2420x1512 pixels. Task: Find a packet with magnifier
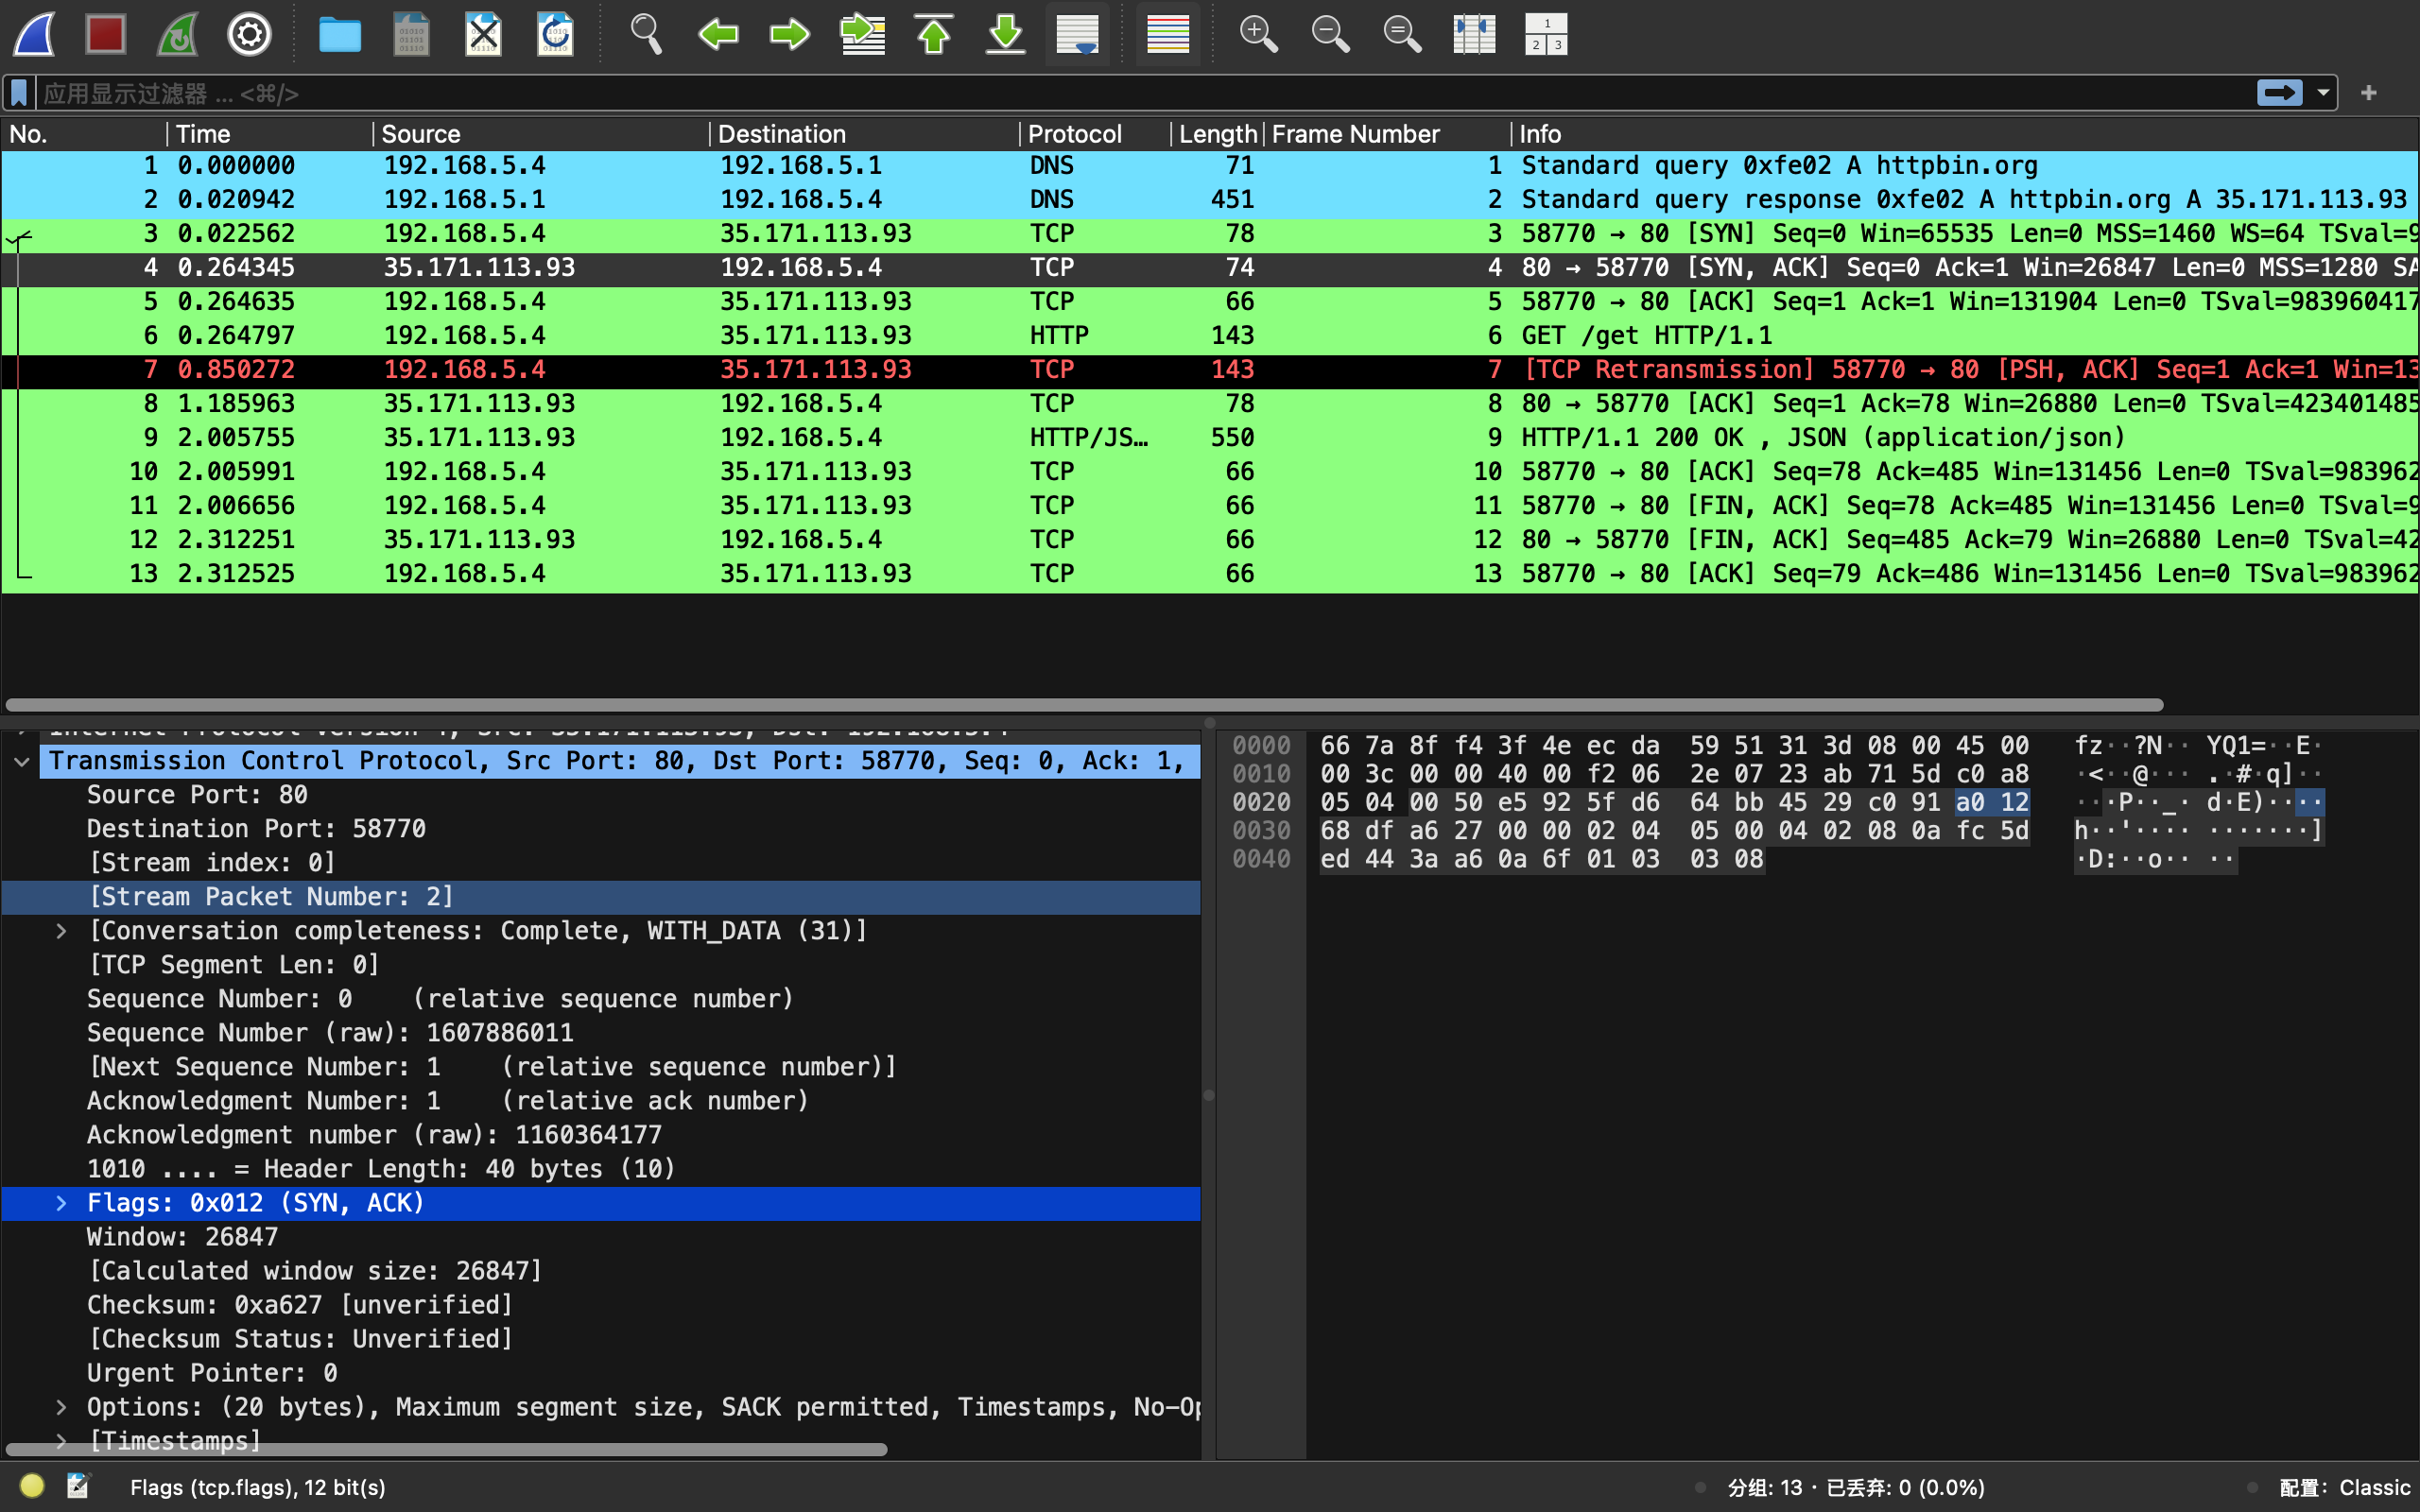646,34
